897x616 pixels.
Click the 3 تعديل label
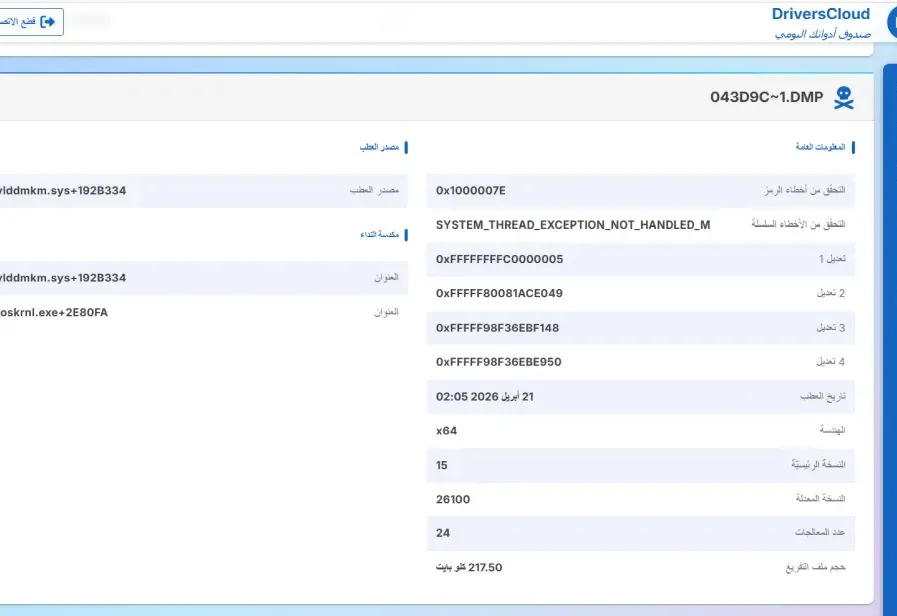pos(831,328)
